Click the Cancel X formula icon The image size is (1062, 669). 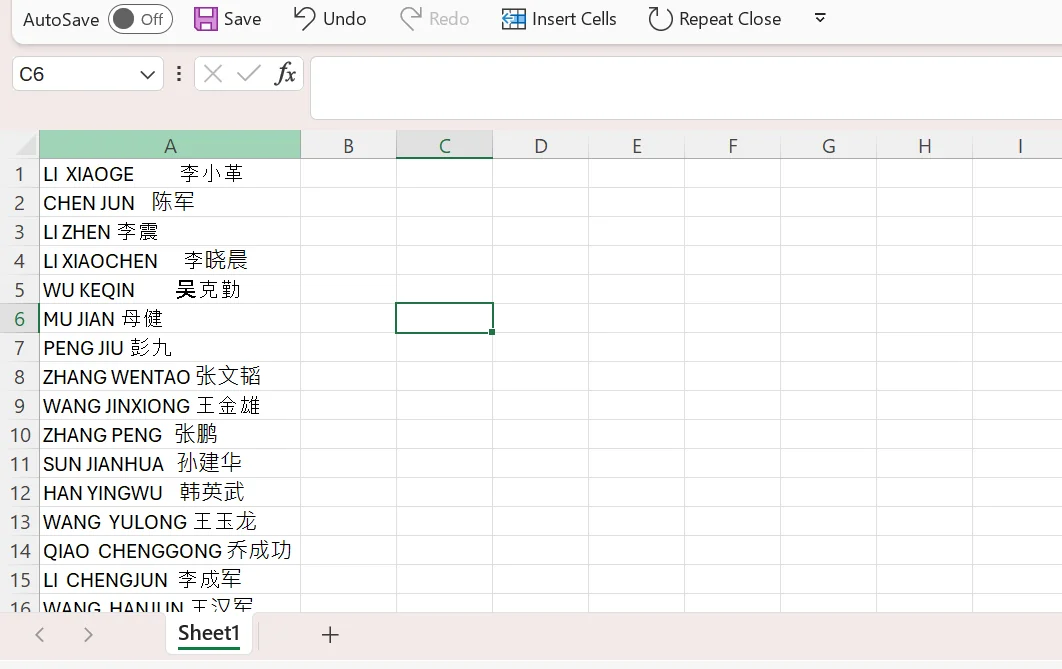coord(213,73)
